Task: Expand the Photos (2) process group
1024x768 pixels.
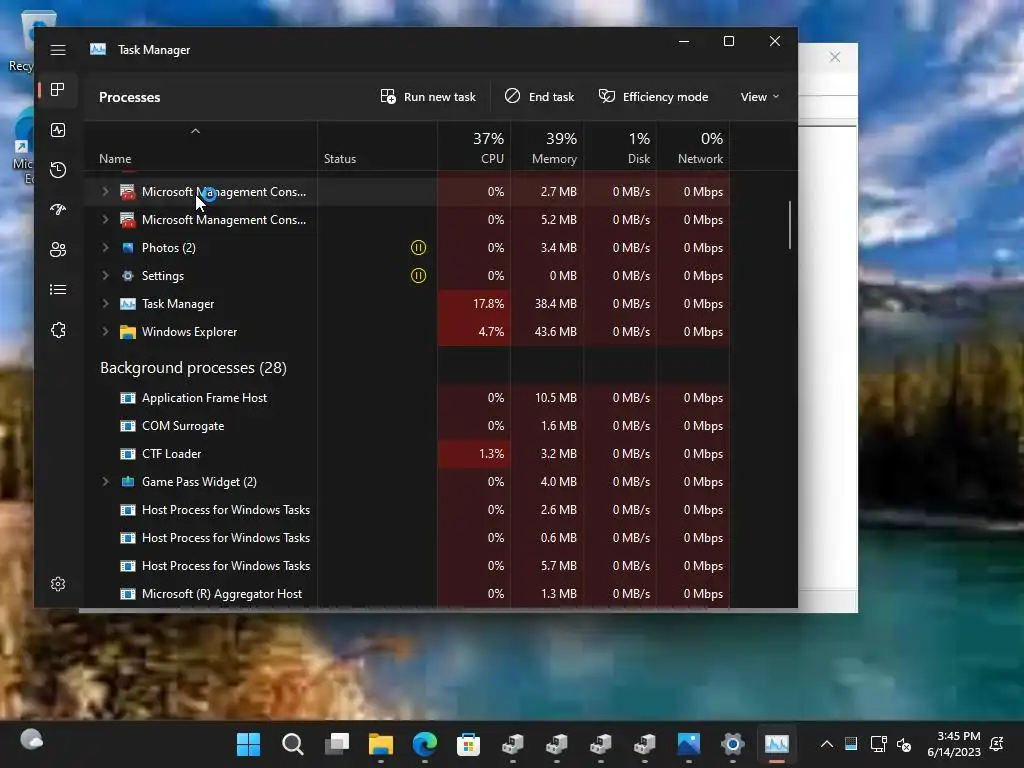Action: click(x=105, y=248)
